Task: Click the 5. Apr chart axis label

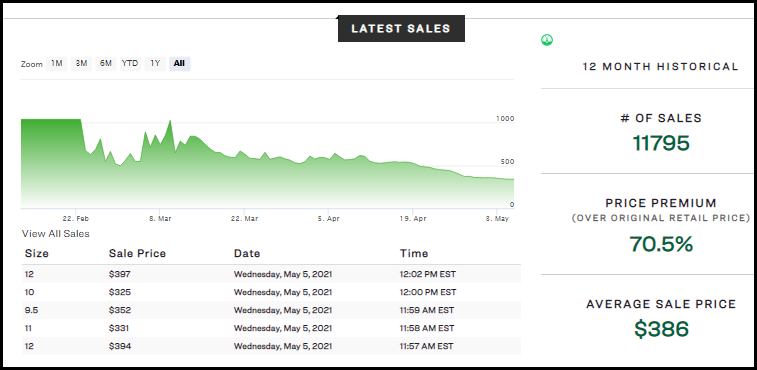Action: 328,219
